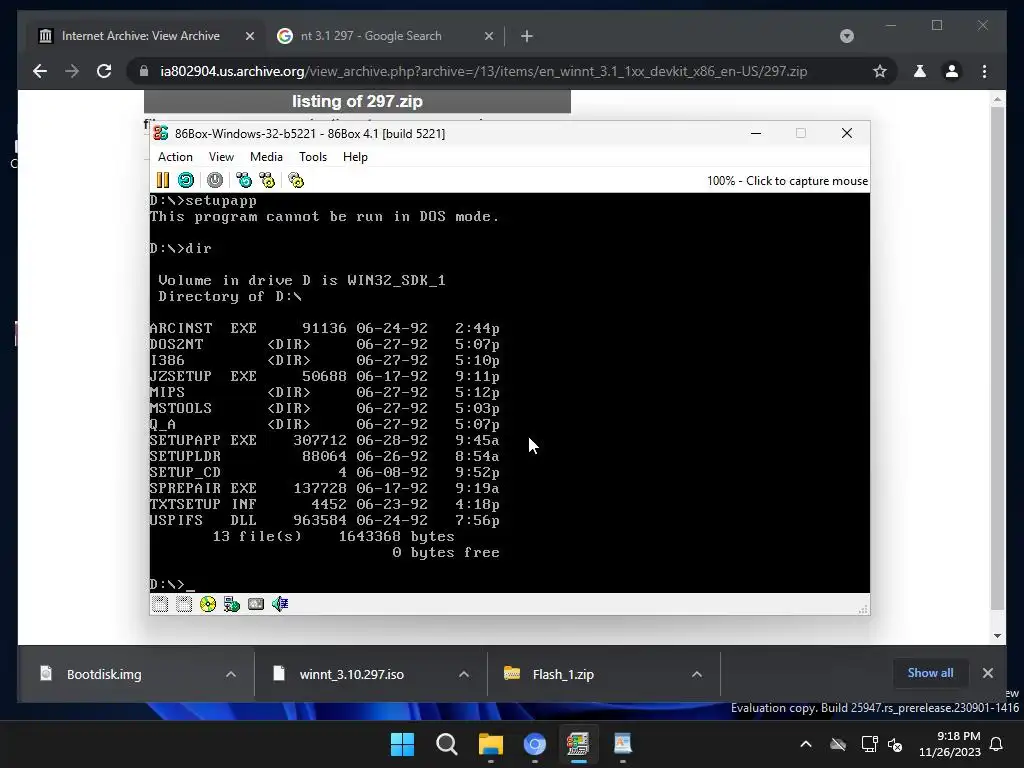
Task: Open the Chrome three-dot menu
Action: [985, 71]
